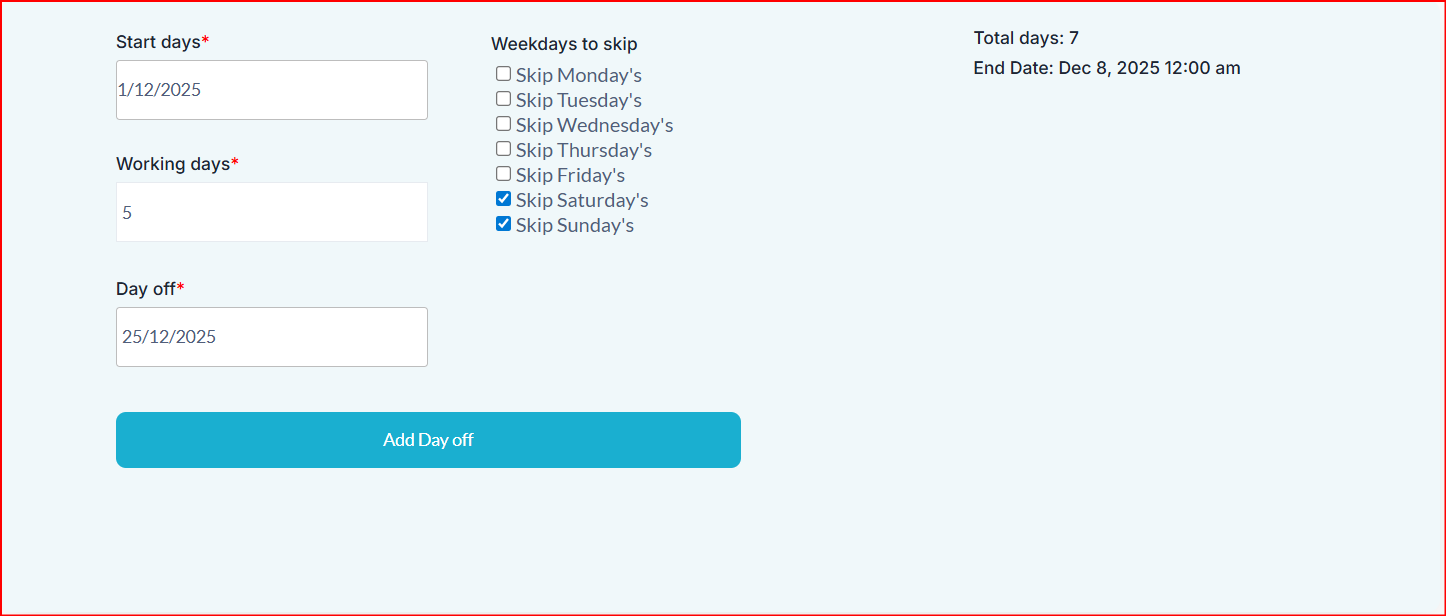
Task: Check the Skip Wednesday's box
Action: (504, 124)
